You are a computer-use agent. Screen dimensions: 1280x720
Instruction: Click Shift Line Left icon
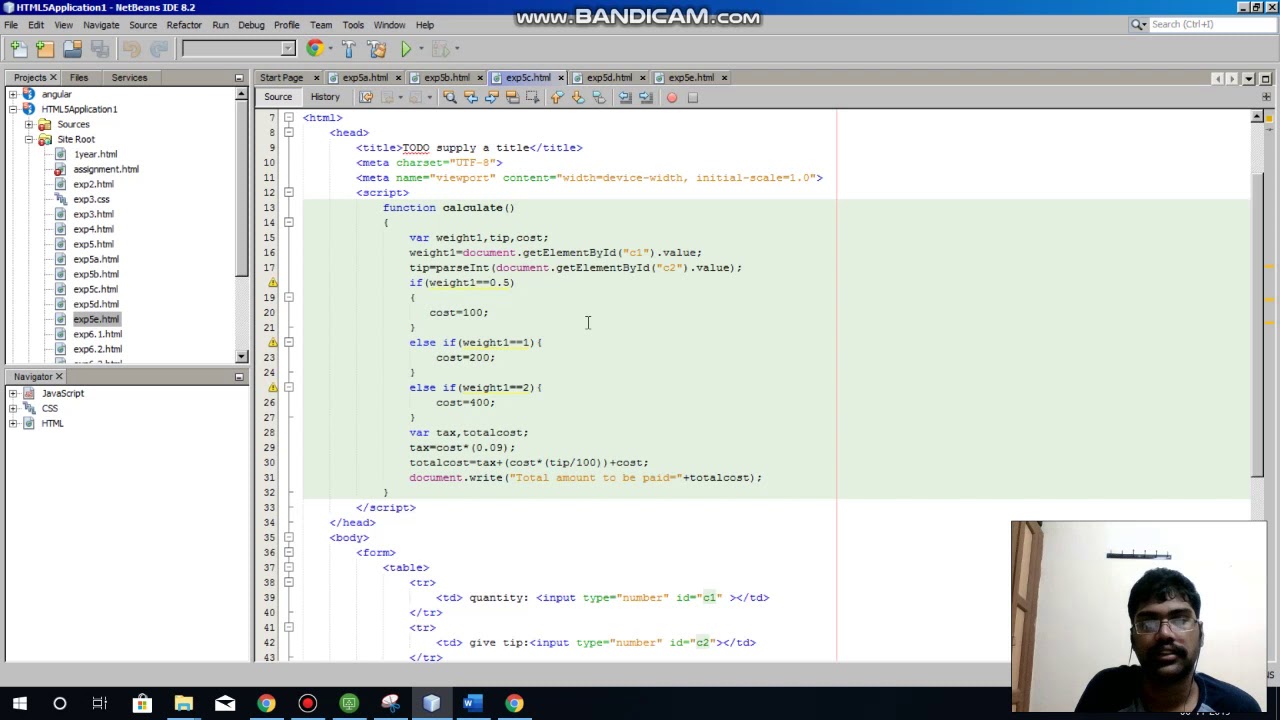coord(624,97)
